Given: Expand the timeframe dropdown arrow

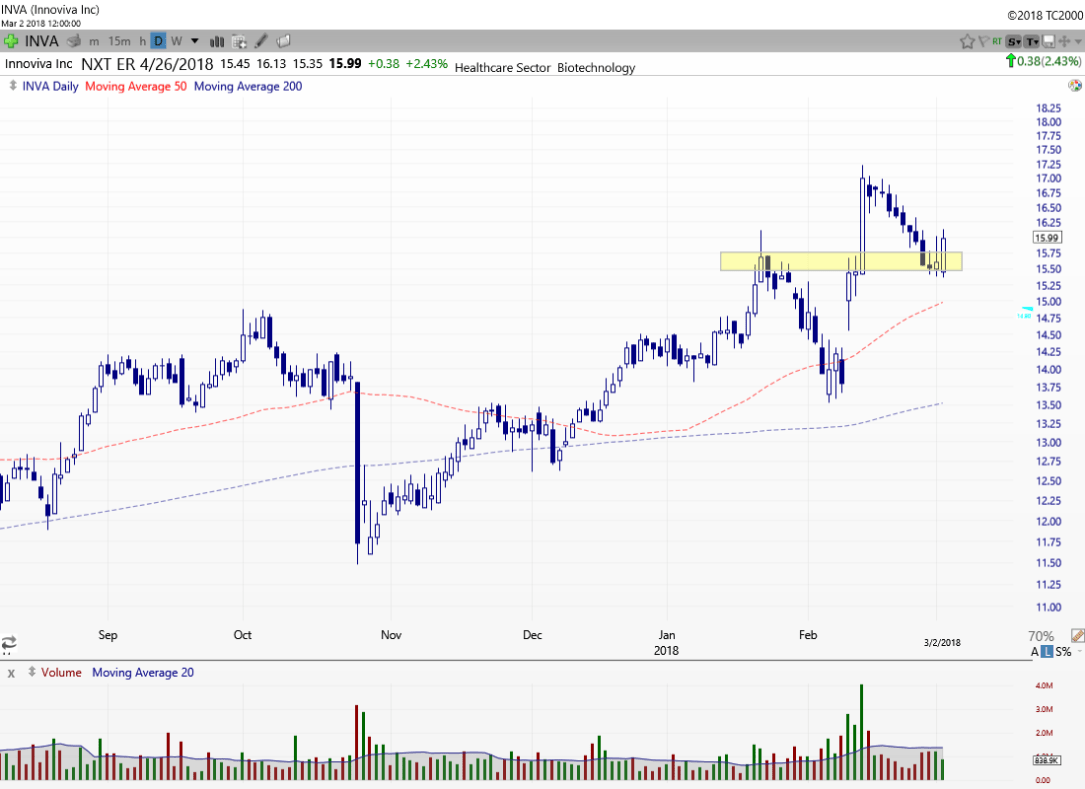Looking at the screenshot, I should click(194, 41).
